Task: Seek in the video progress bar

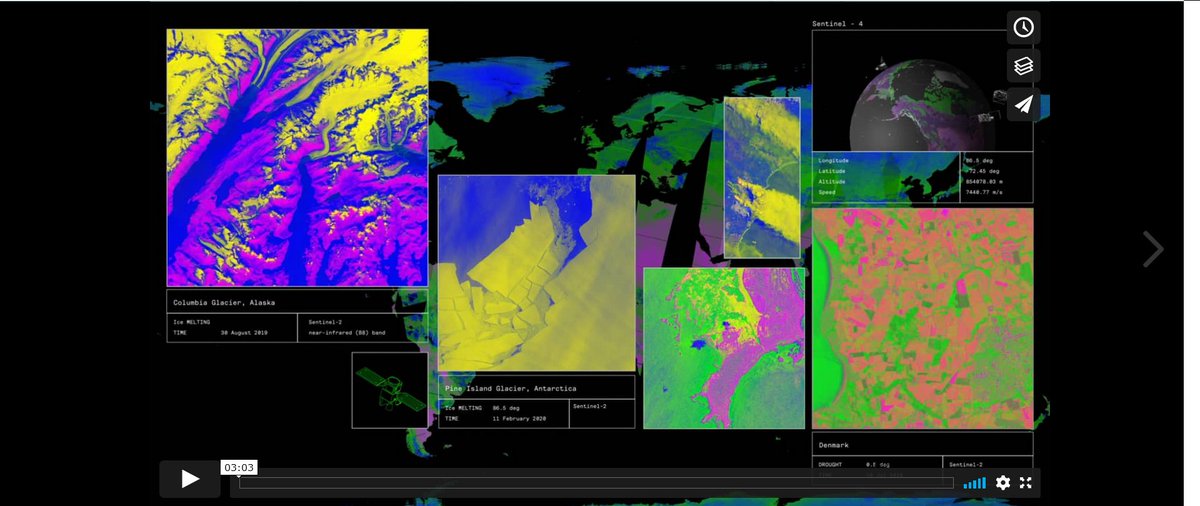Action: point(596,482)
